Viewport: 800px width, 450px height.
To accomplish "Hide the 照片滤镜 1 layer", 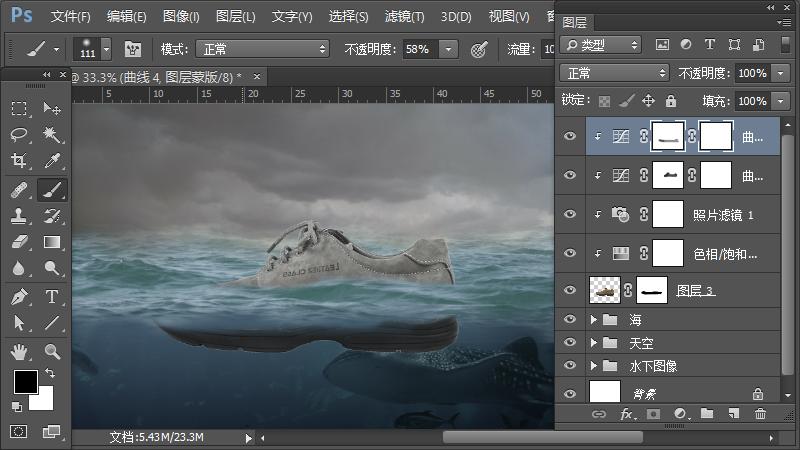I will tap(570, 214).
